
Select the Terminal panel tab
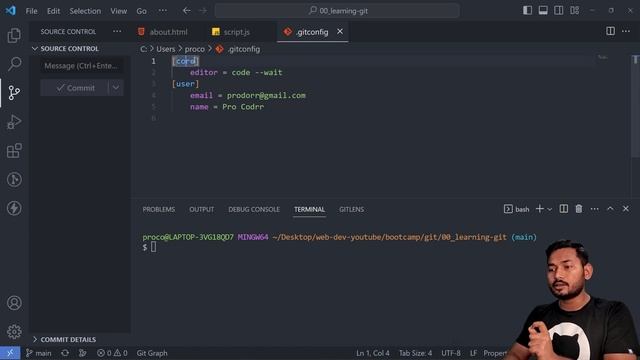coord(309,209)
